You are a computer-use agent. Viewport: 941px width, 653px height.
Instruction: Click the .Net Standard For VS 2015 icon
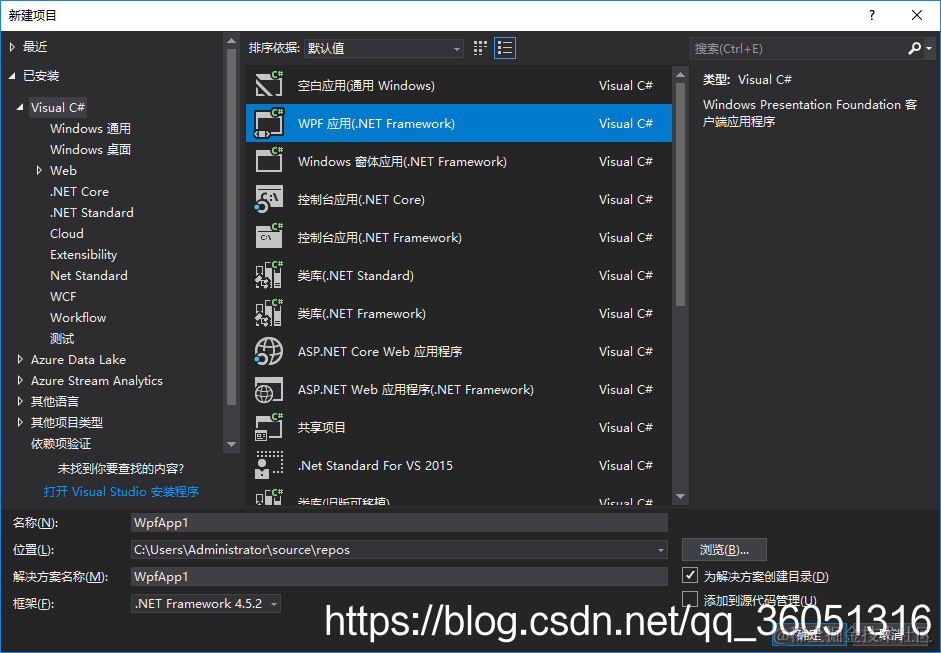point(268,465)
